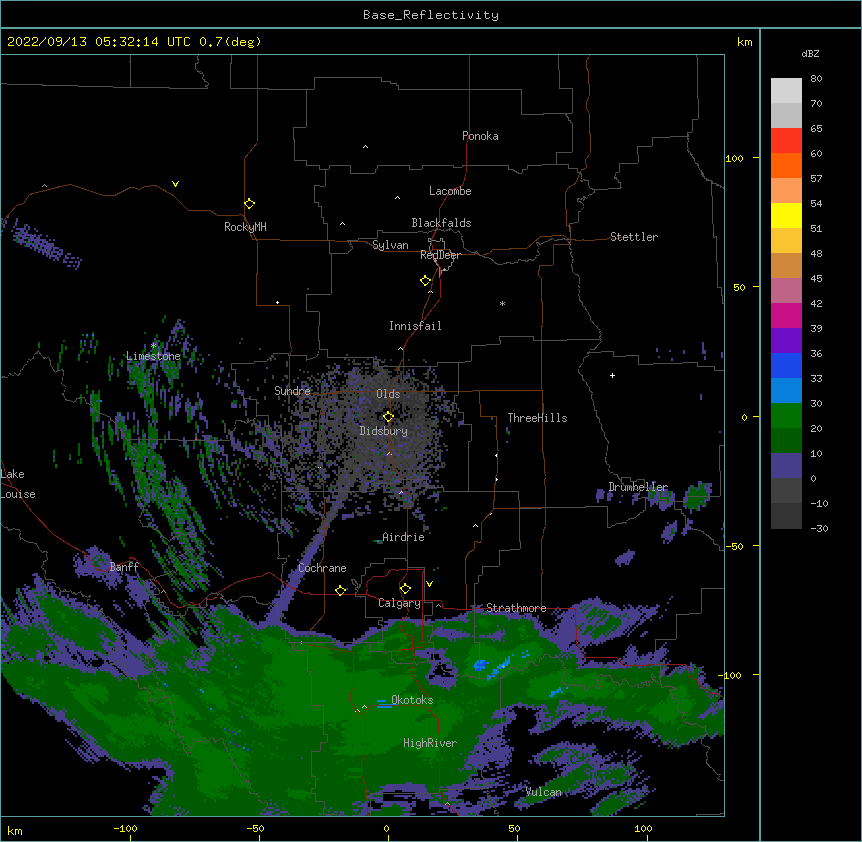
Task: Click the 65 dBZ red legend swatch
Action: tap(786, 140)
